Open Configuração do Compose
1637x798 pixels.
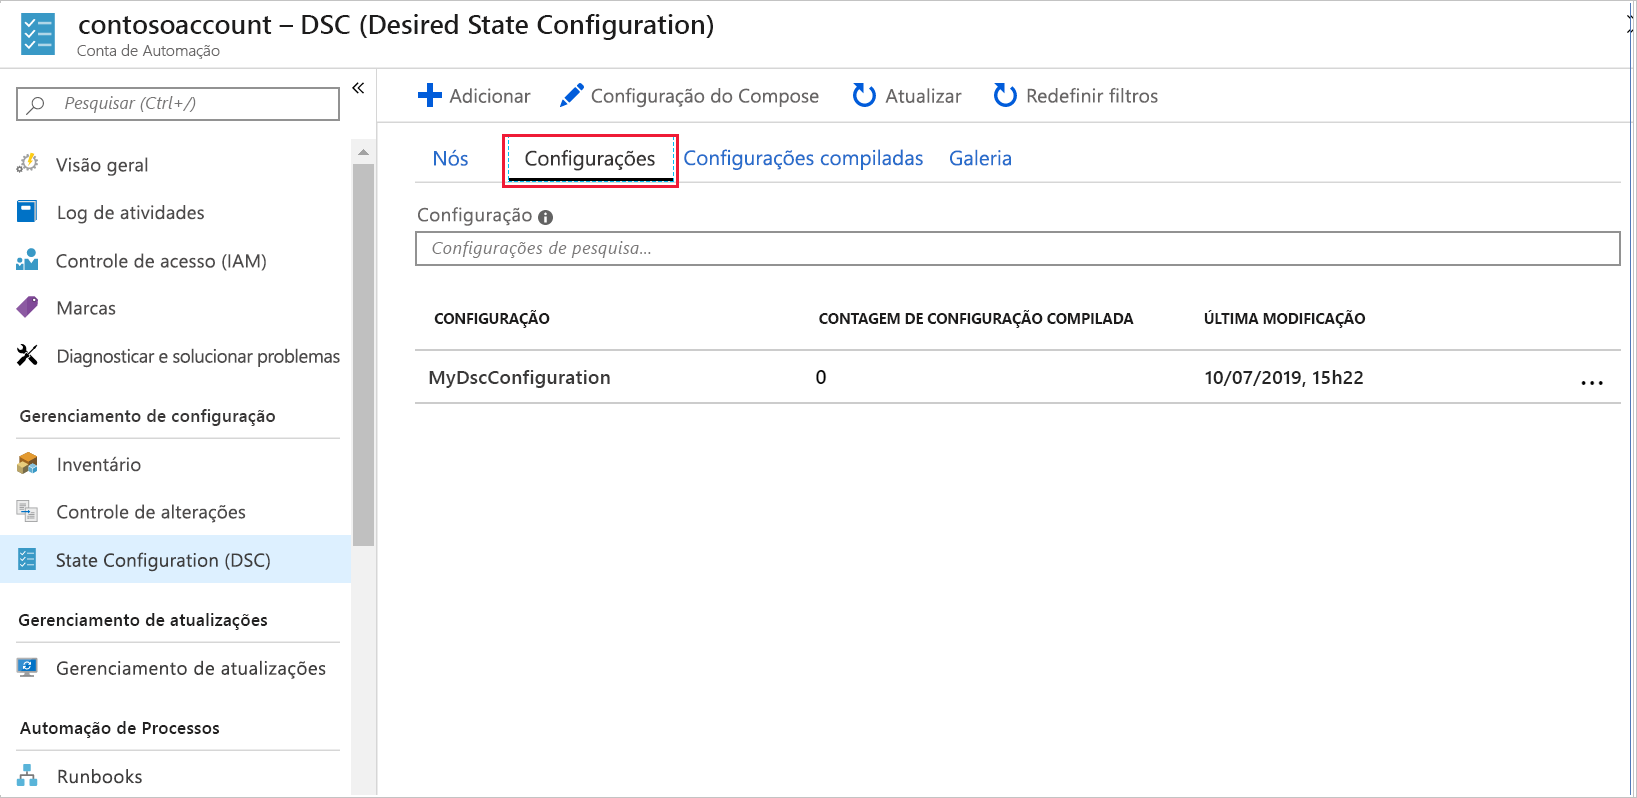(x=705, y=96)
